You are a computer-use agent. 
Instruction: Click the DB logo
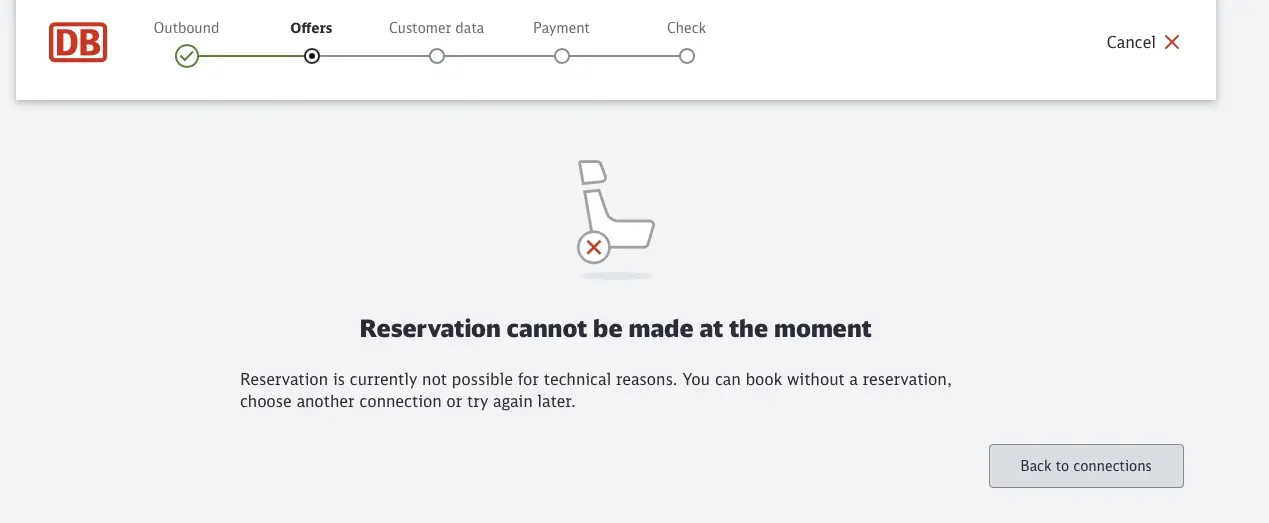78,43
